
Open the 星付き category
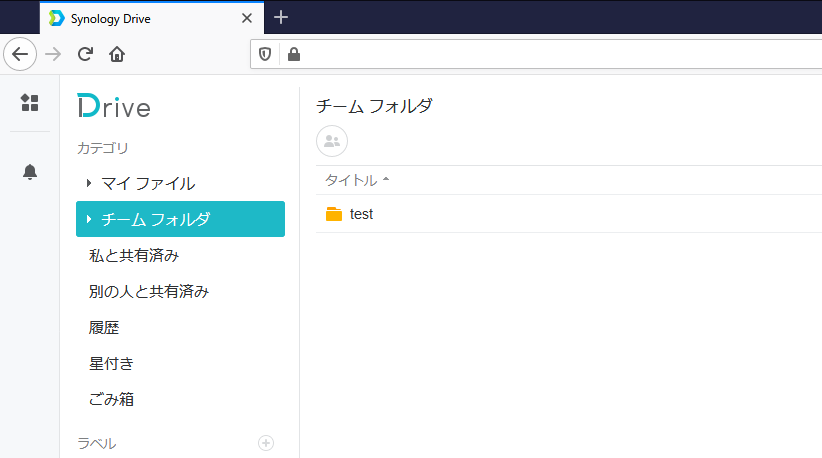(111, 363)
